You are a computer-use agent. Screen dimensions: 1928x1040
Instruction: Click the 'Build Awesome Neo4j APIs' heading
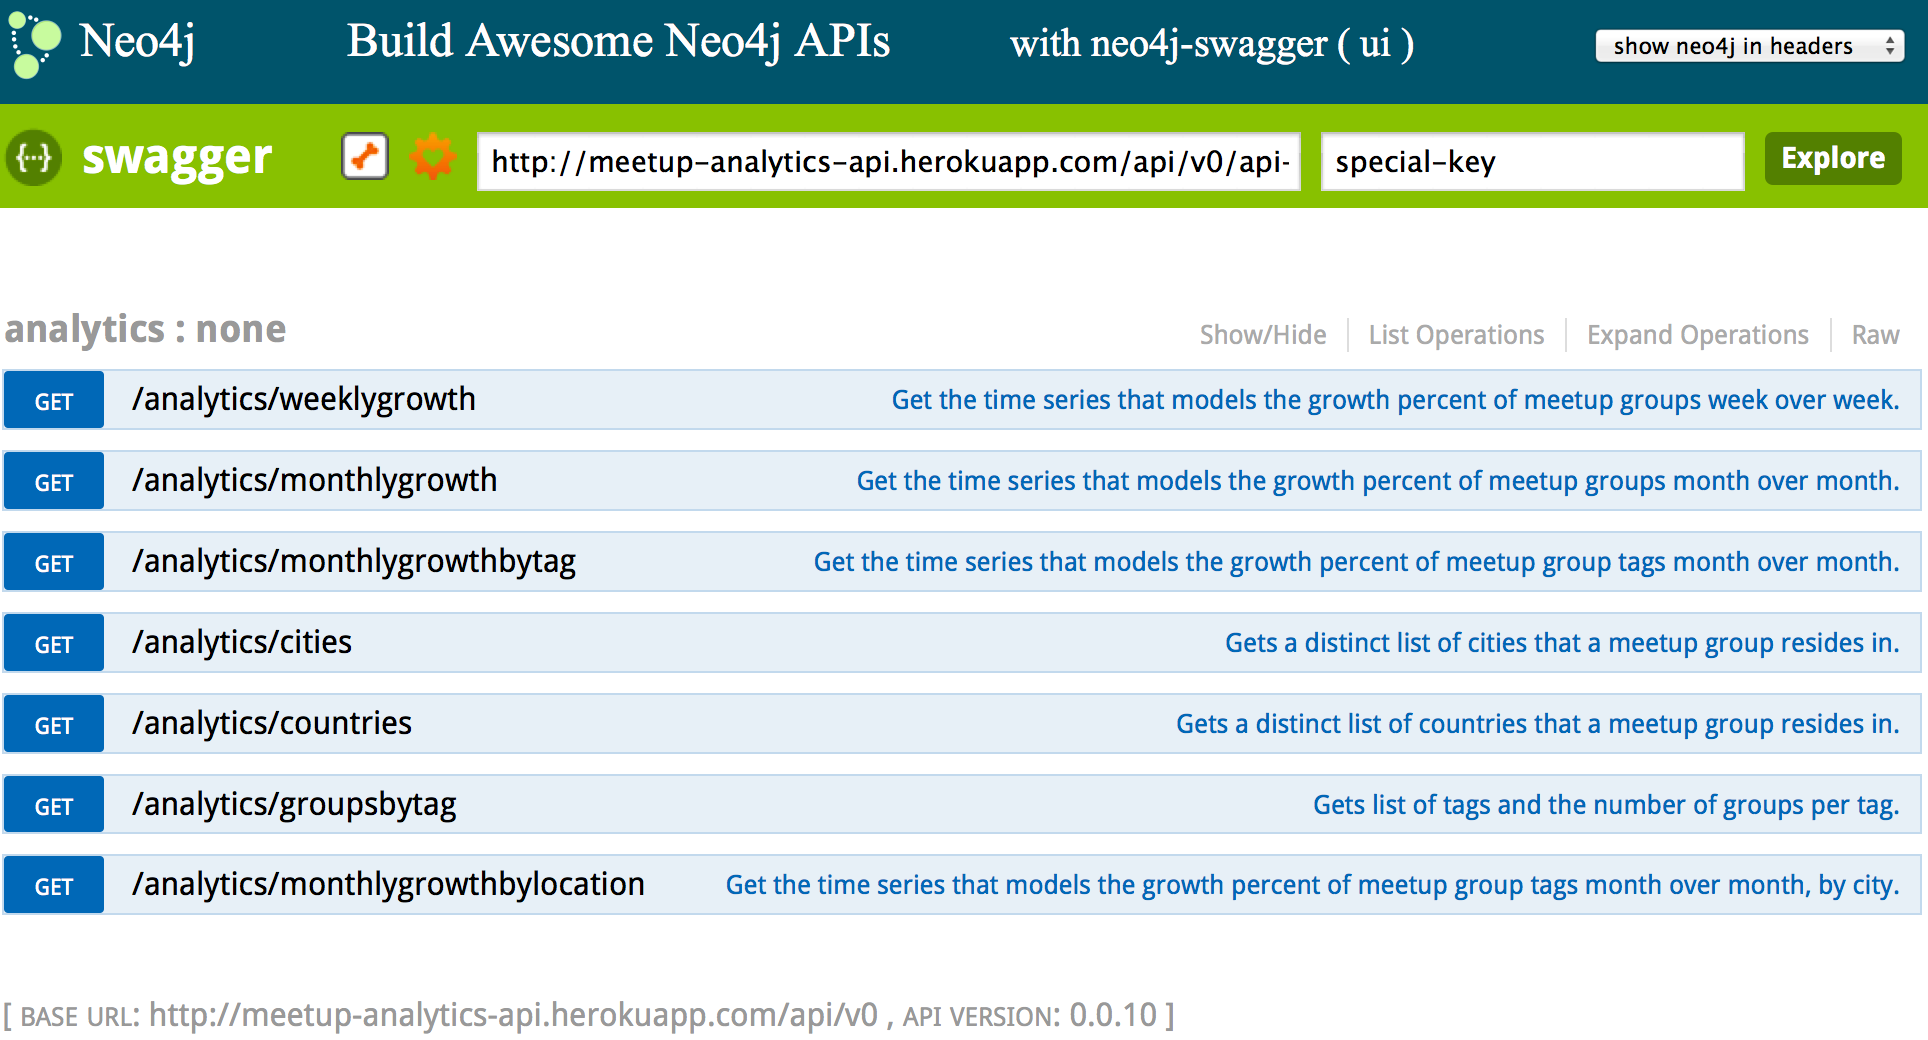pyautogui.click(x=618, y=42)
